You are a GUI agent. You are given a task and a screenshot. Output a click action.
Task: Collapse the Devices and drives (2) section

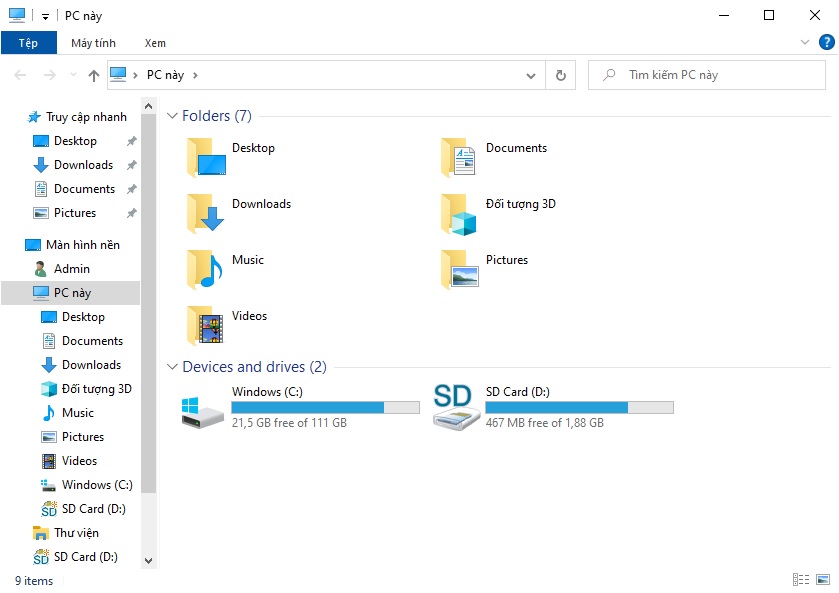[x=172, y=367]
